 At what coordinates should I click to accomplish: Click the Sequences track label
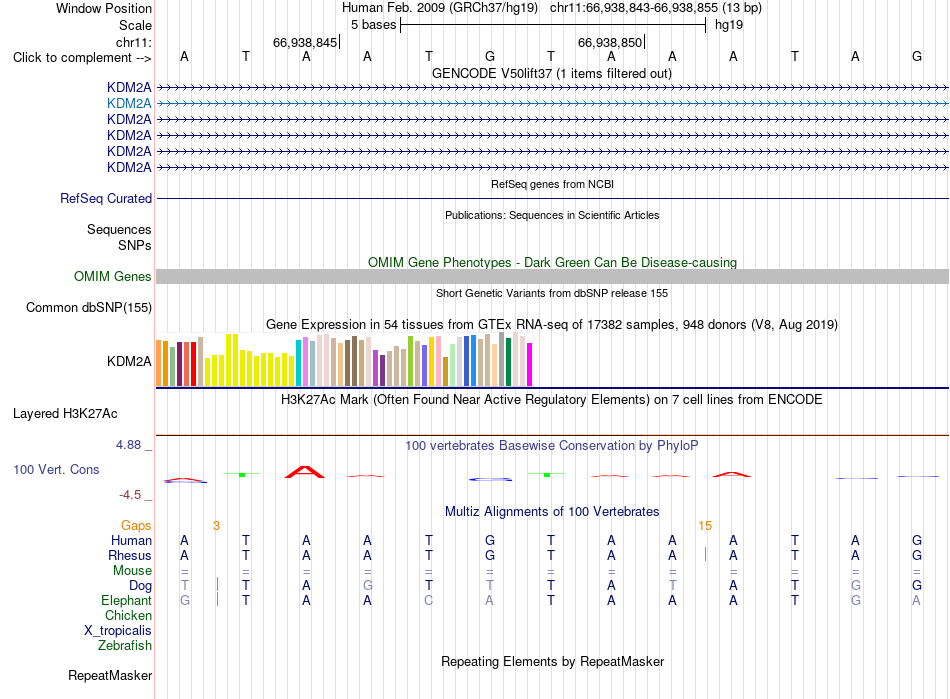pyautogui.click(x=119, y=230)
